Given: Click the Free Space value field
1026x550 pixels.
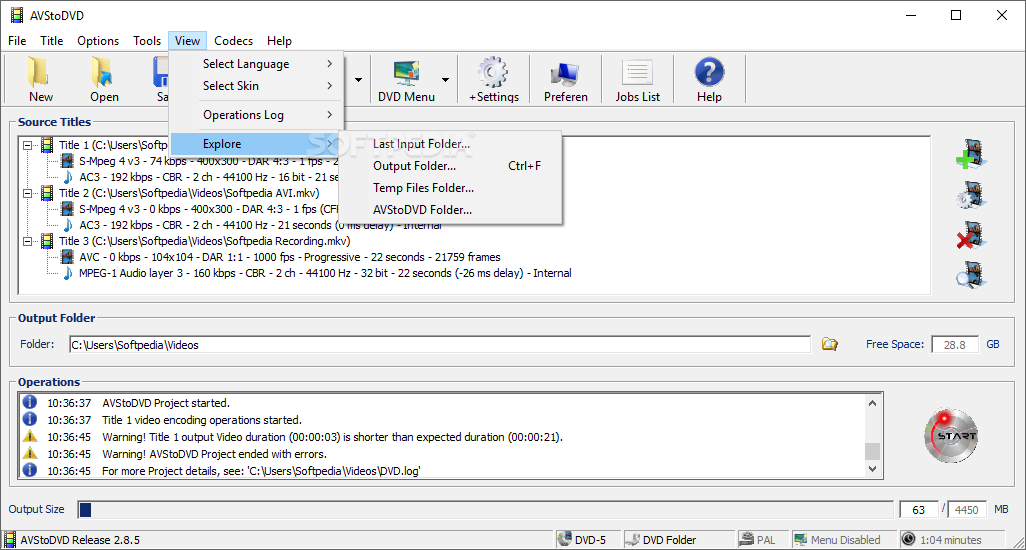Looking at the screenshot, I should pyautogui.click(x=955, y=345).
